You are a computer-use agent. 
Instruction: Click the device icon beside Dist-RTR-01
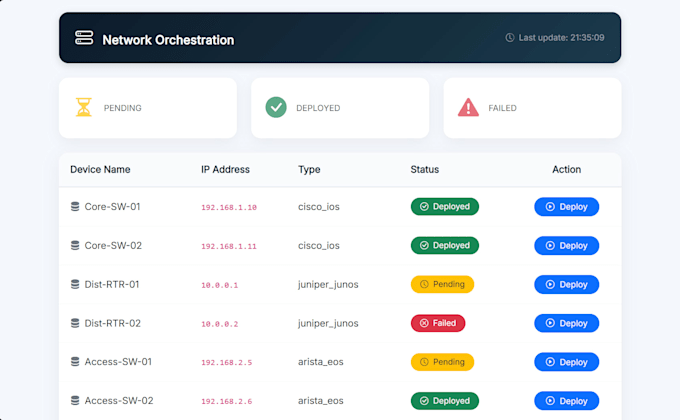pyautogui.click(x=75, y=284)
